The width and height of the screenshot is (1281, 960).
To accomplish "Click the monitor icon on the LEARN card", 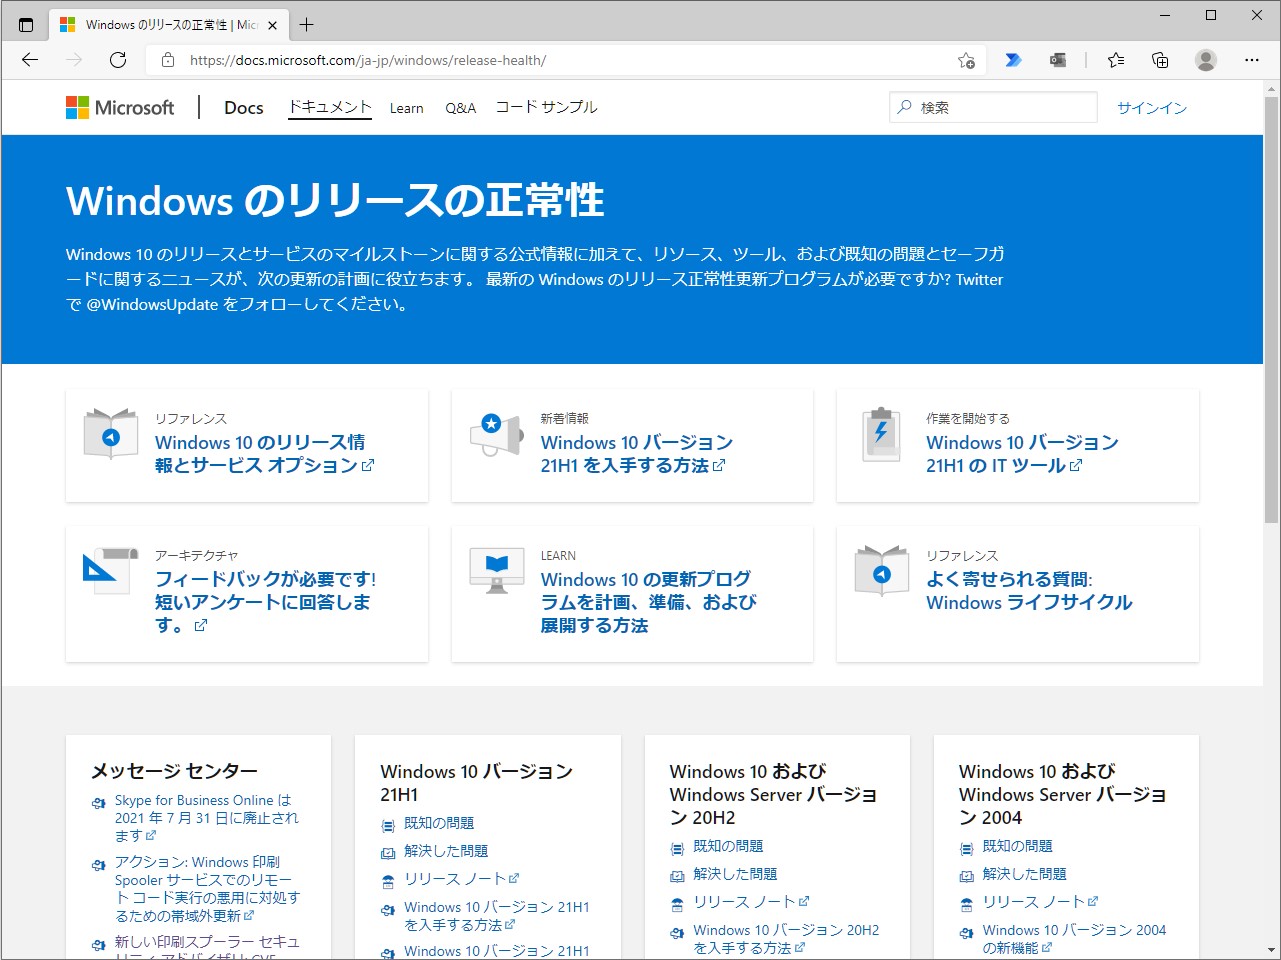I will point(496,571).
